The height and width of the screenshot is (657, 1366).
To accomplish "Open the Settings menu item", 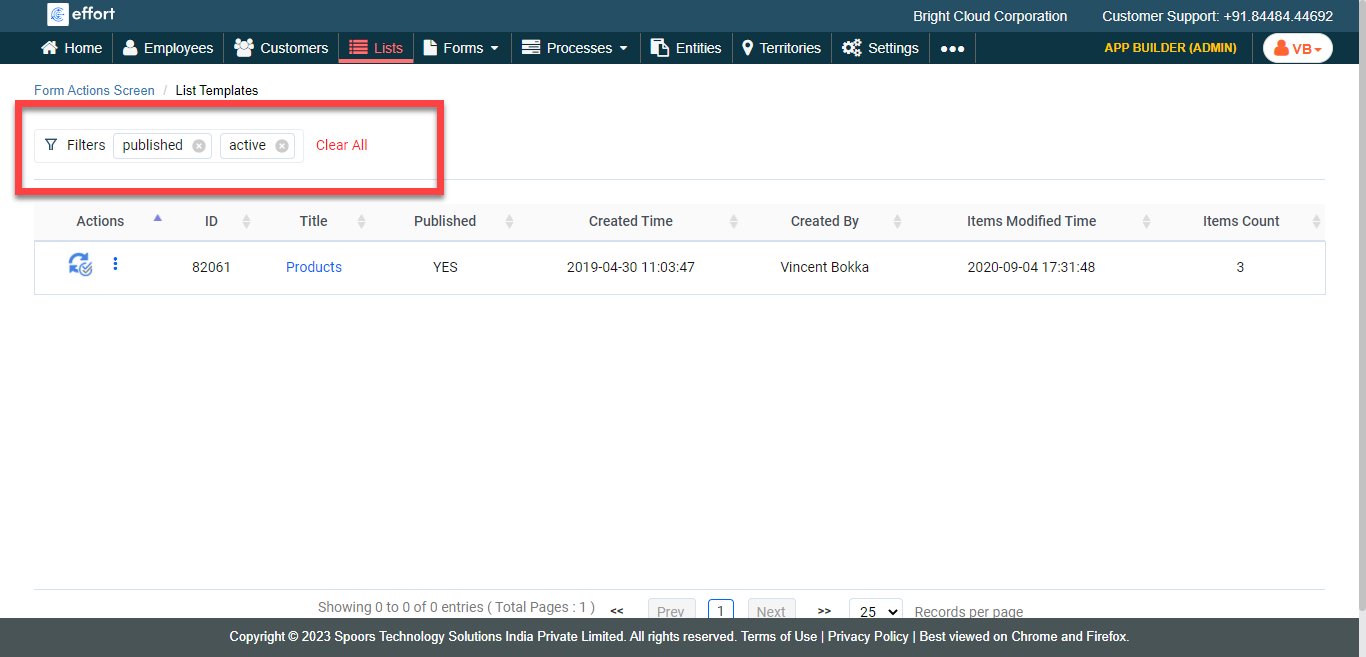I will pos(880,48).
